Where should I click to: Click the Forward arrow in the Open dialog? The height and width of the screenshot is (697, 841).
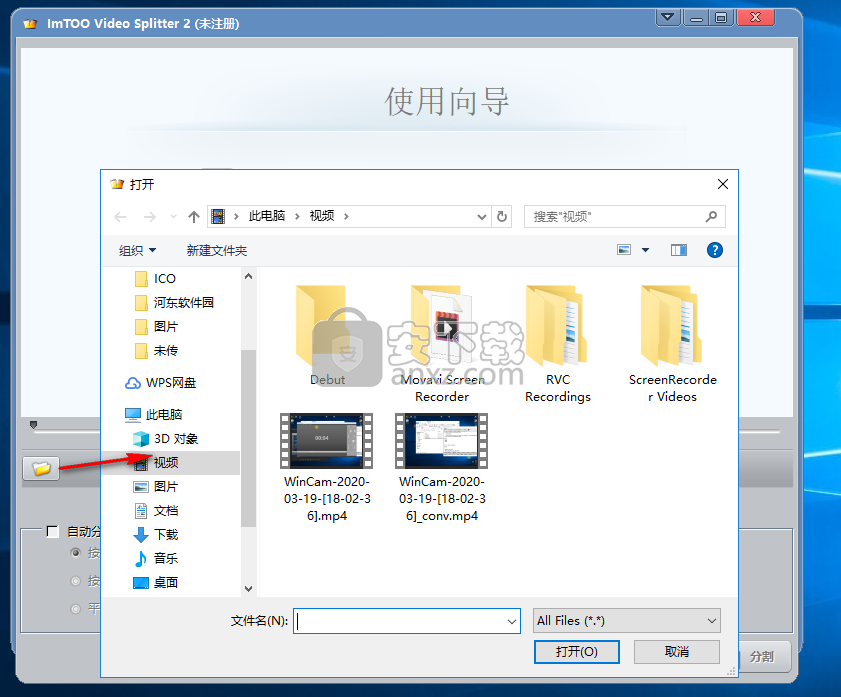(150, 217)
